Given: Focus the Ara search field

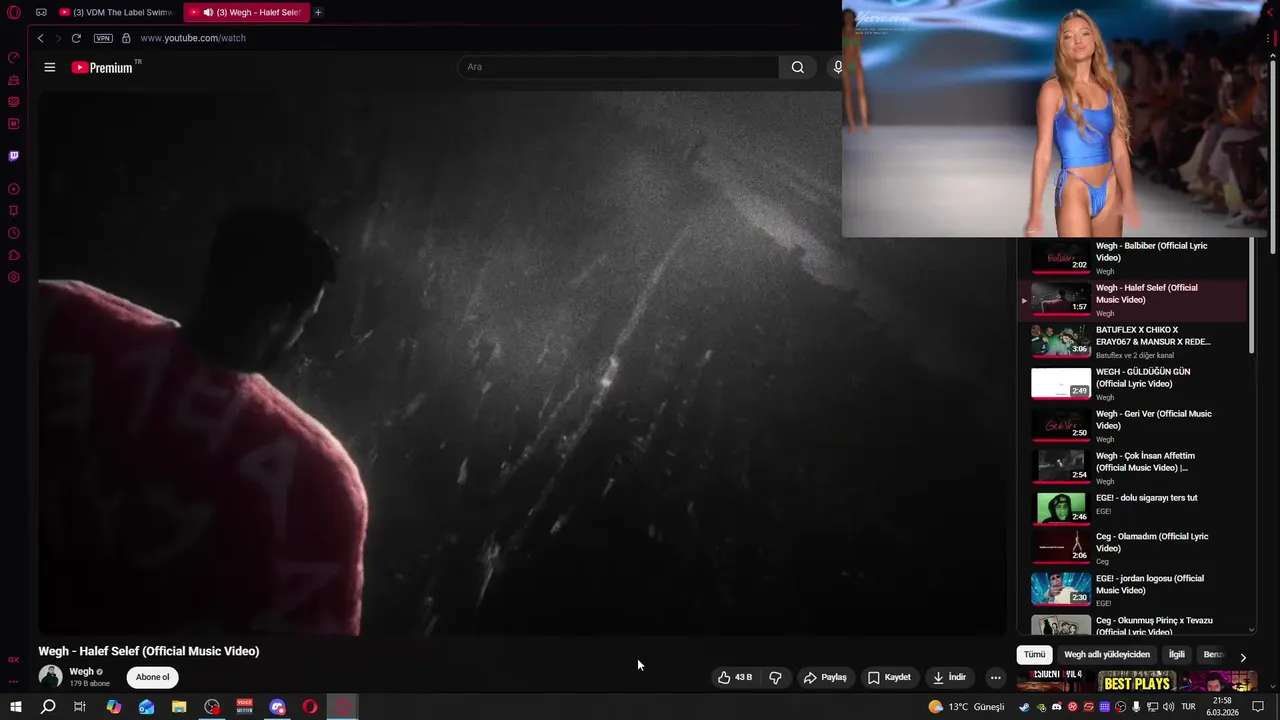Looking at the screenshot, I should point(618,67).
